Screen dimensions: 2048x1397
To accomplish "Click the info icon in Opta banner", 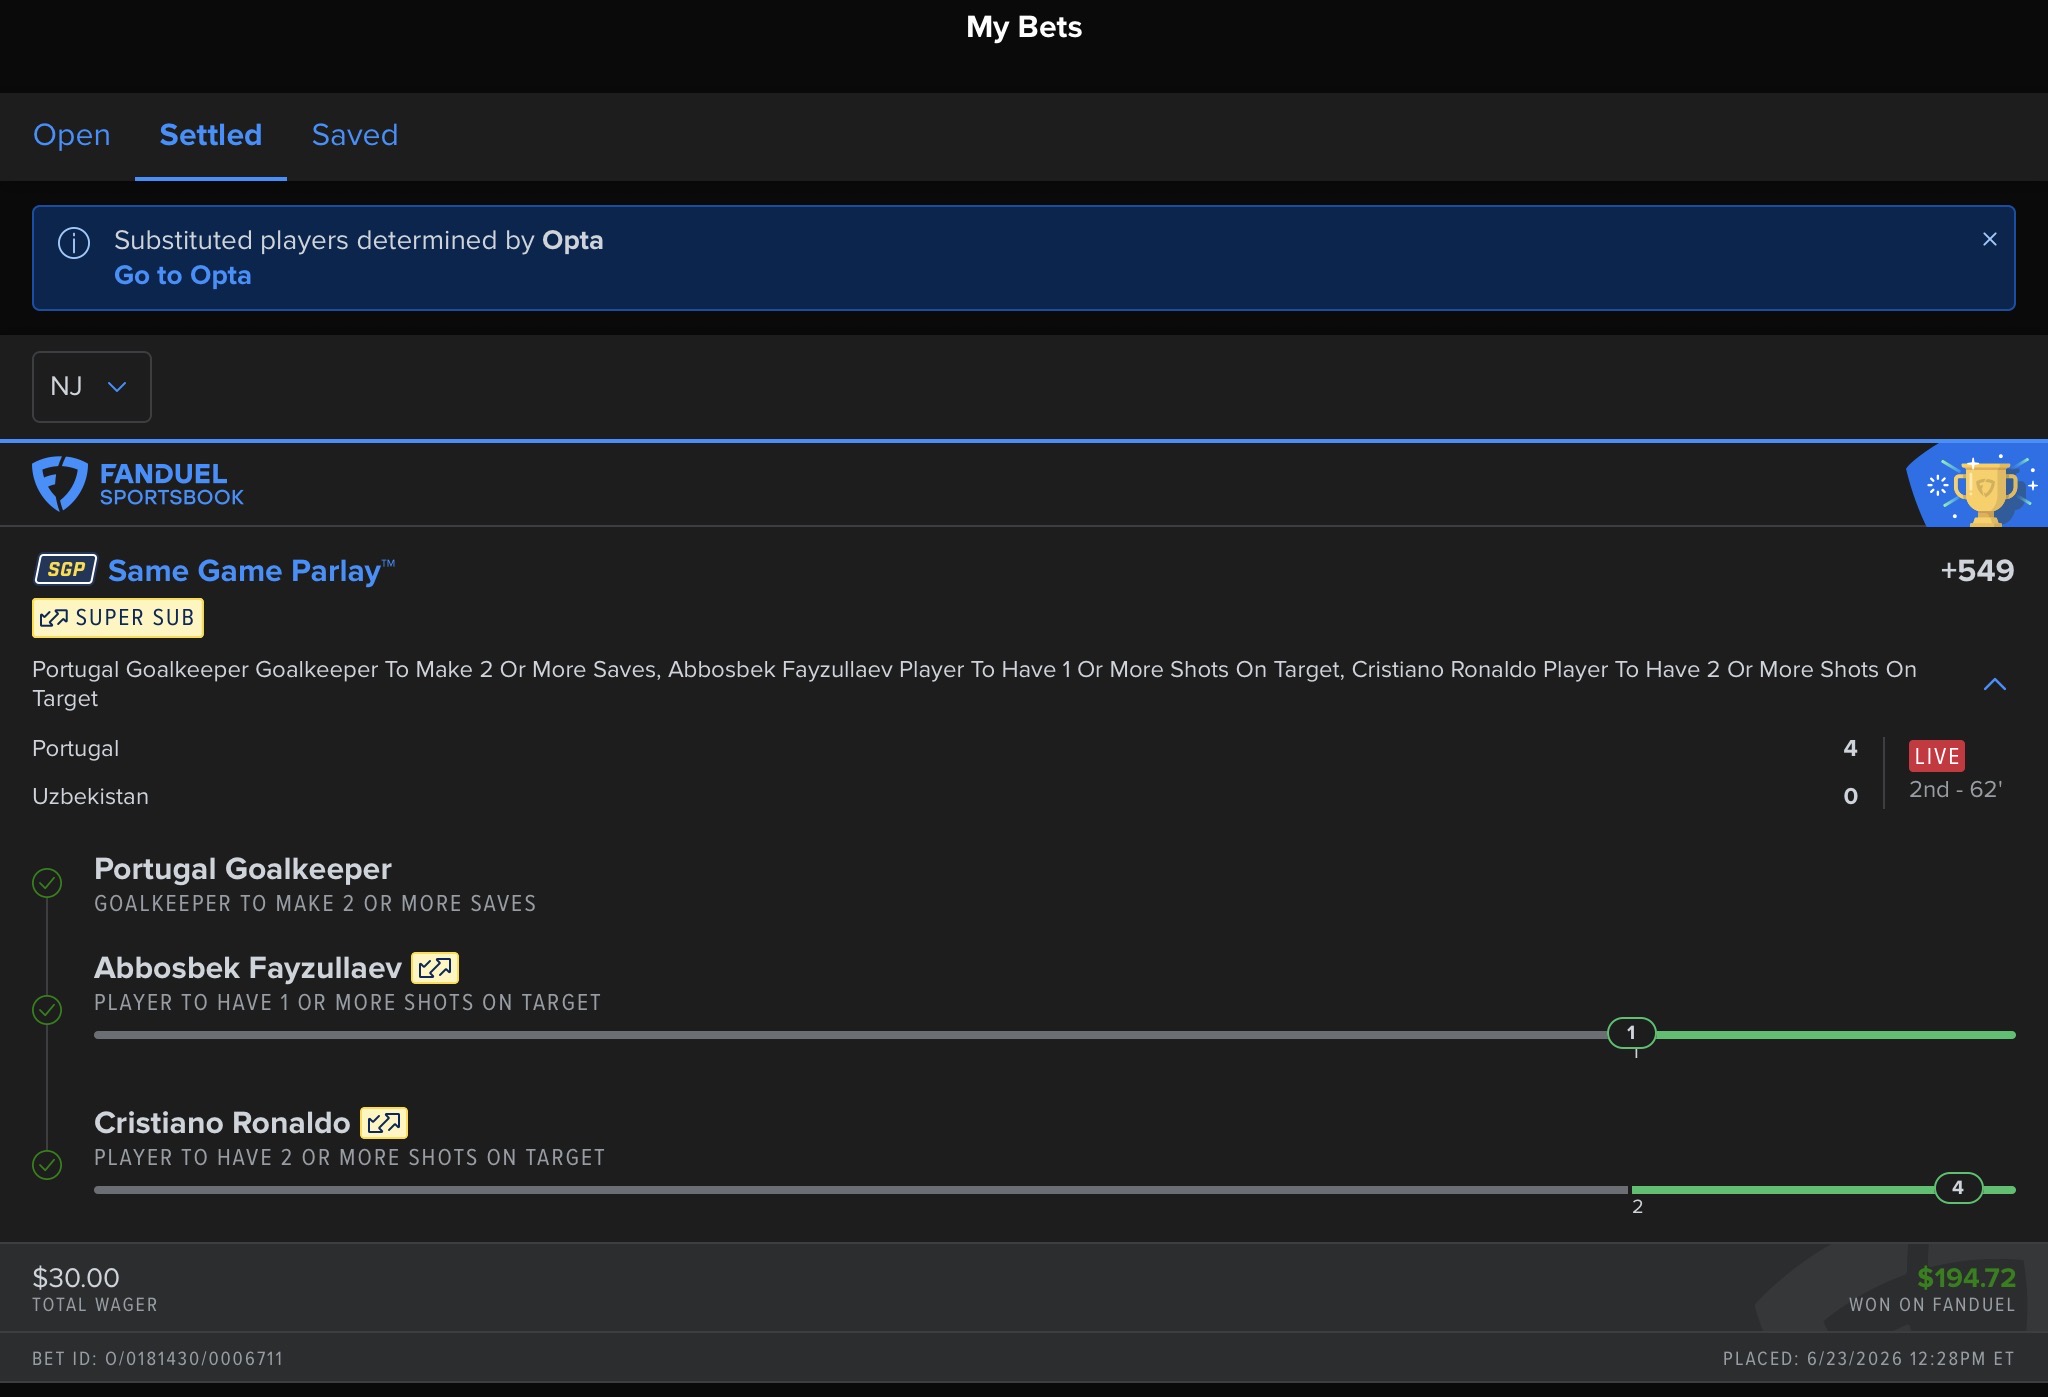I will 74,242.
